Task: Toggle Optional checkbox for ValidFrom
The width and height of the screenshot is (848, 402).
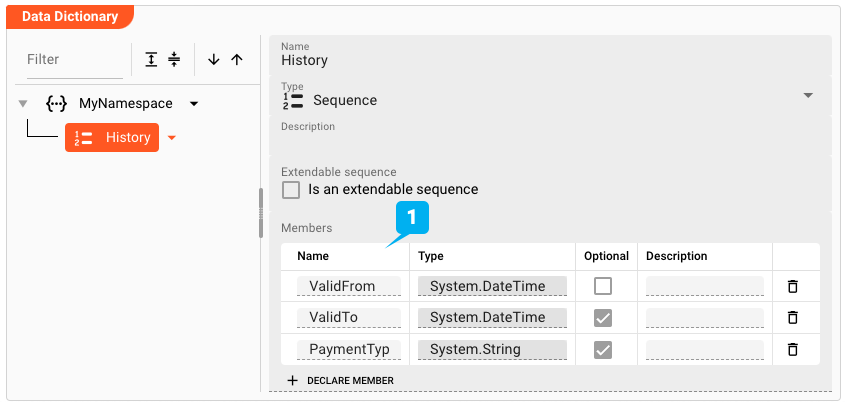Action: (x=603, y=286)
